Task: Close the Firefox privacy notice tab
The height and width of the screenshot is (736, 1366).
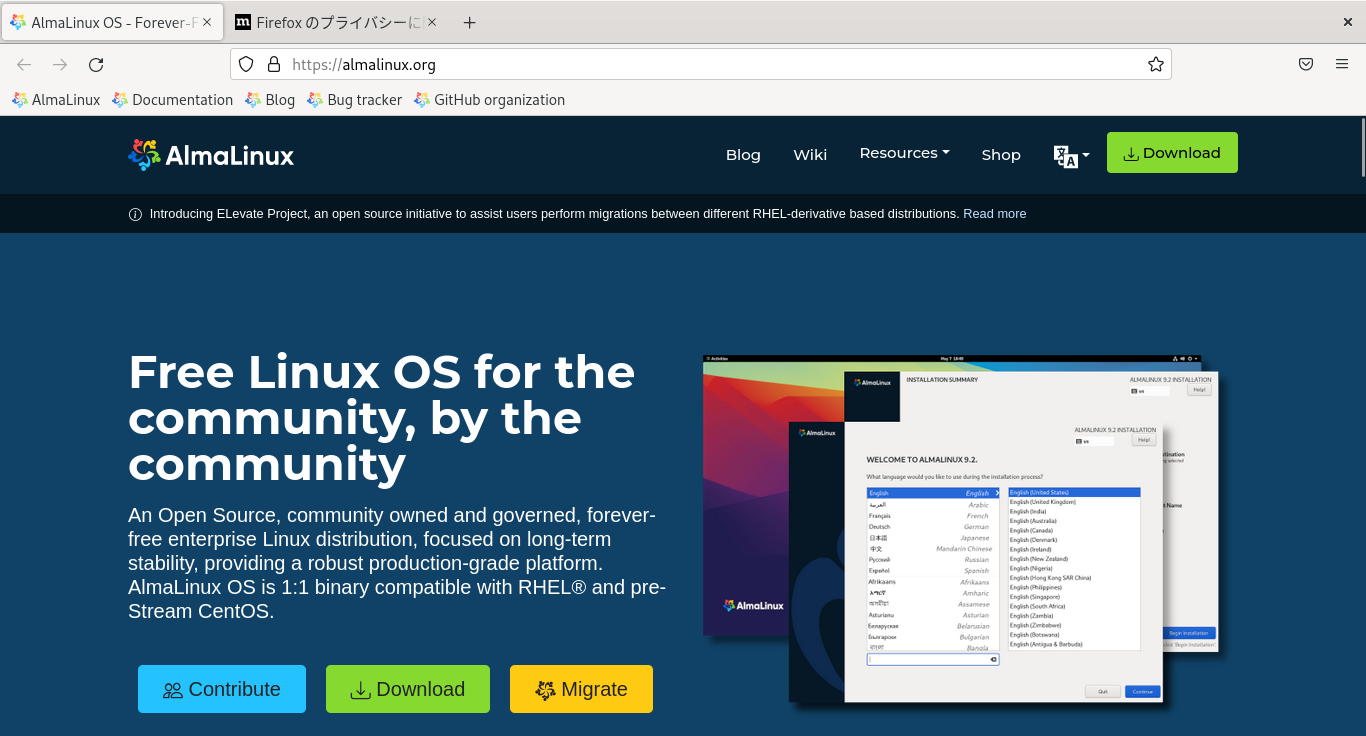Action: click(431, 22)
